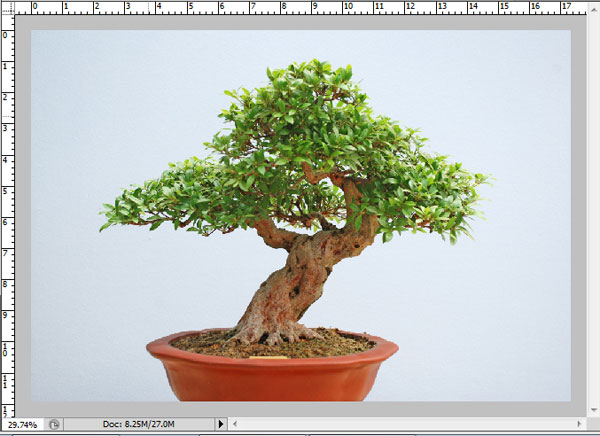Click the vertical ruler at mark 5
Image resolution: width=600 pixels, height=436 pixels.
(x=7, y=191)
